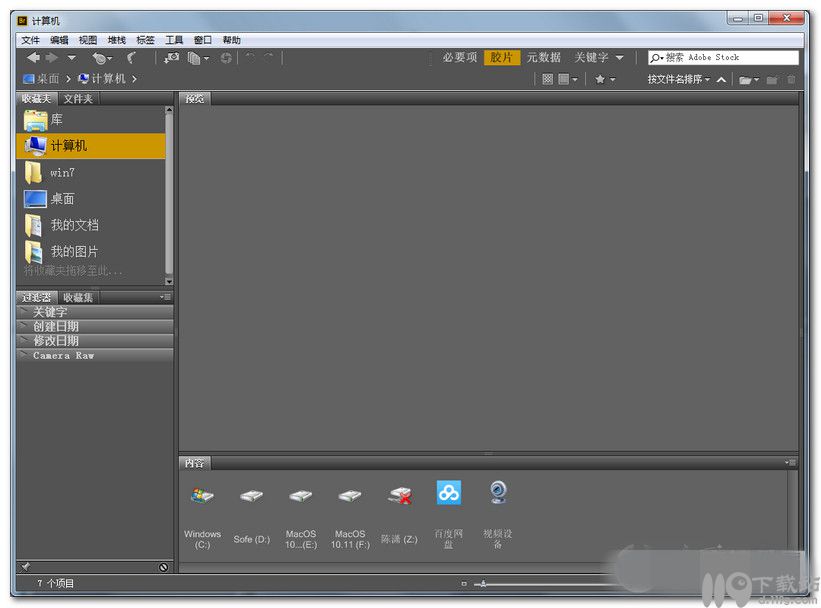The image size is (821, 608).
Task: Click the clear filter icon
Action: click(163, 567)
